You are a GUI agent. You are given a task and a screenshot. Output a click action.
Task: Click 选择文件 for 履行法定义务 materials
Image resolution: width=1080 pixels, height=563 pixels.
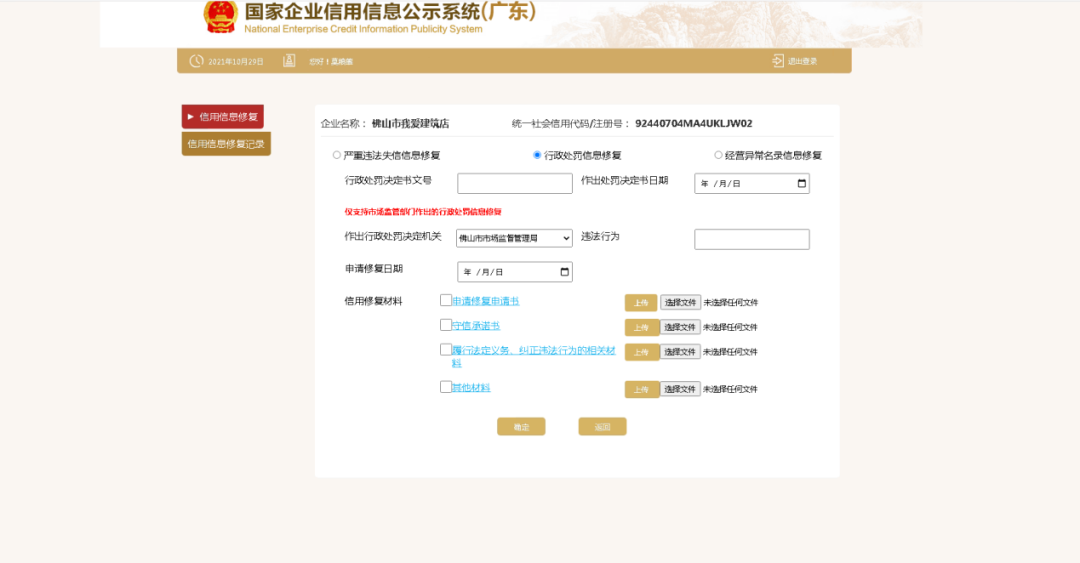coord(680,351)
